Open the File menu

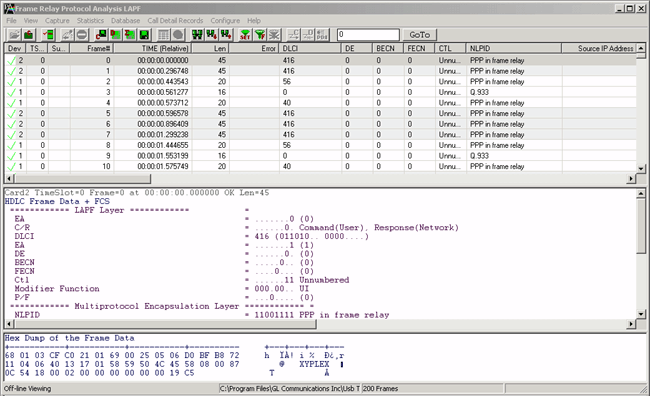click(11, 20)
